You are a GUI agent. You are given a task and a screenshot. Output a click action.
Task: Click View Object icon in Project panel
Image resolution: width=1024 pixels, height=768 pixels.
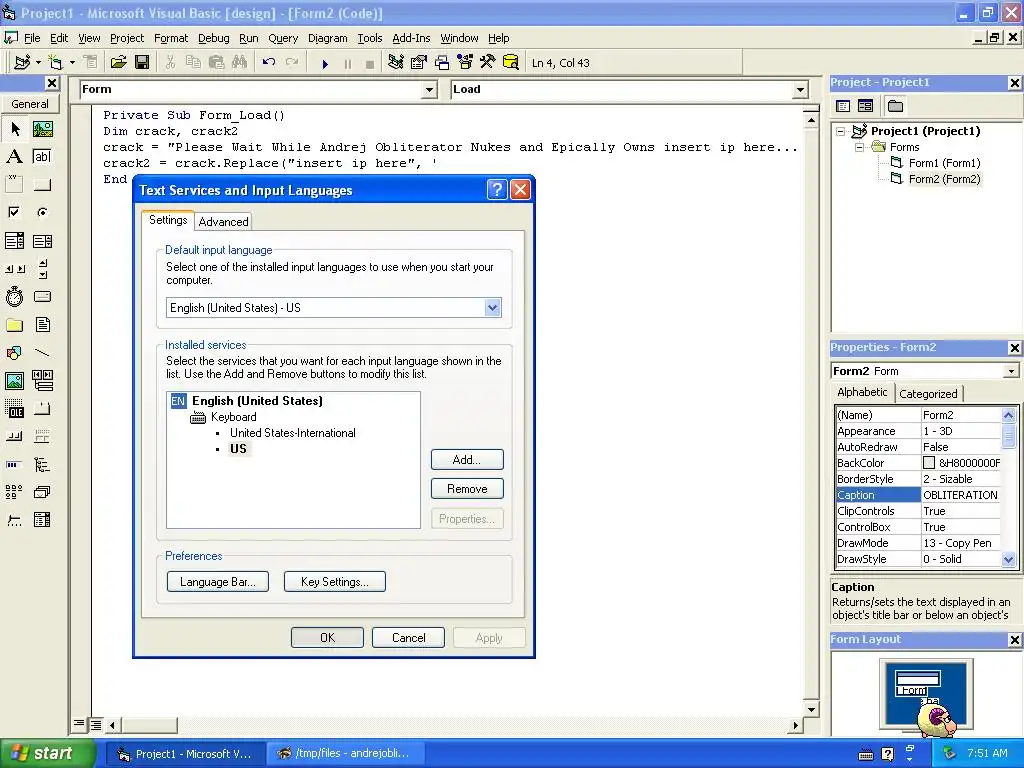point(865,106)
